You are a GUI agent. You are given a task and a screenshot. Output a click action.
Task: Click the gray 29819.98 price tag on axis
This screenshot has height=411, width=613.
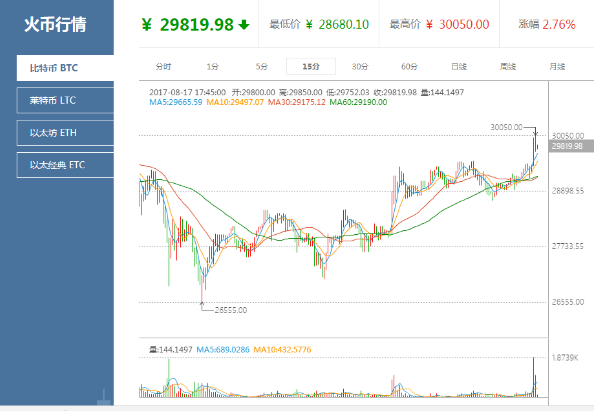571,146
